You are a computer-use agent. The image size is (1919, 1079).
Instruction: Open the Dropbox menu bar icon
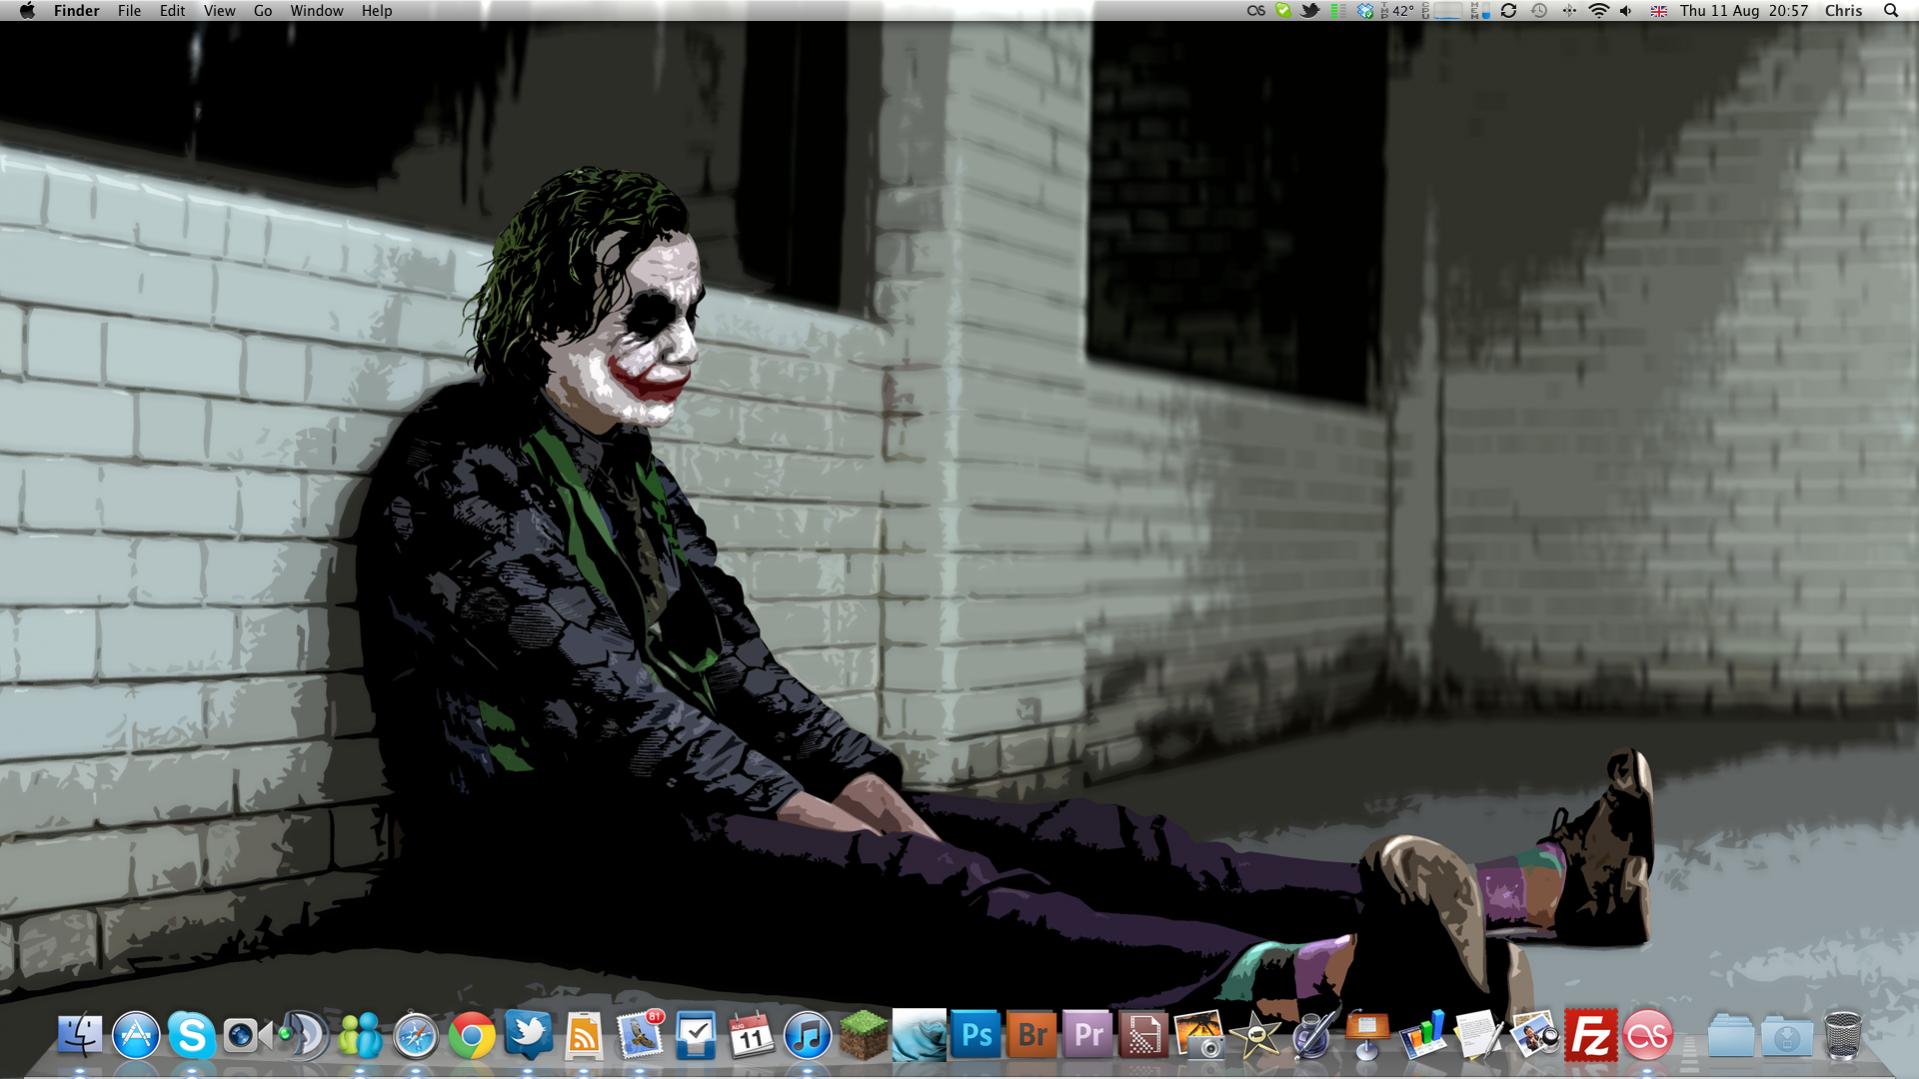tap(1365, 11)
